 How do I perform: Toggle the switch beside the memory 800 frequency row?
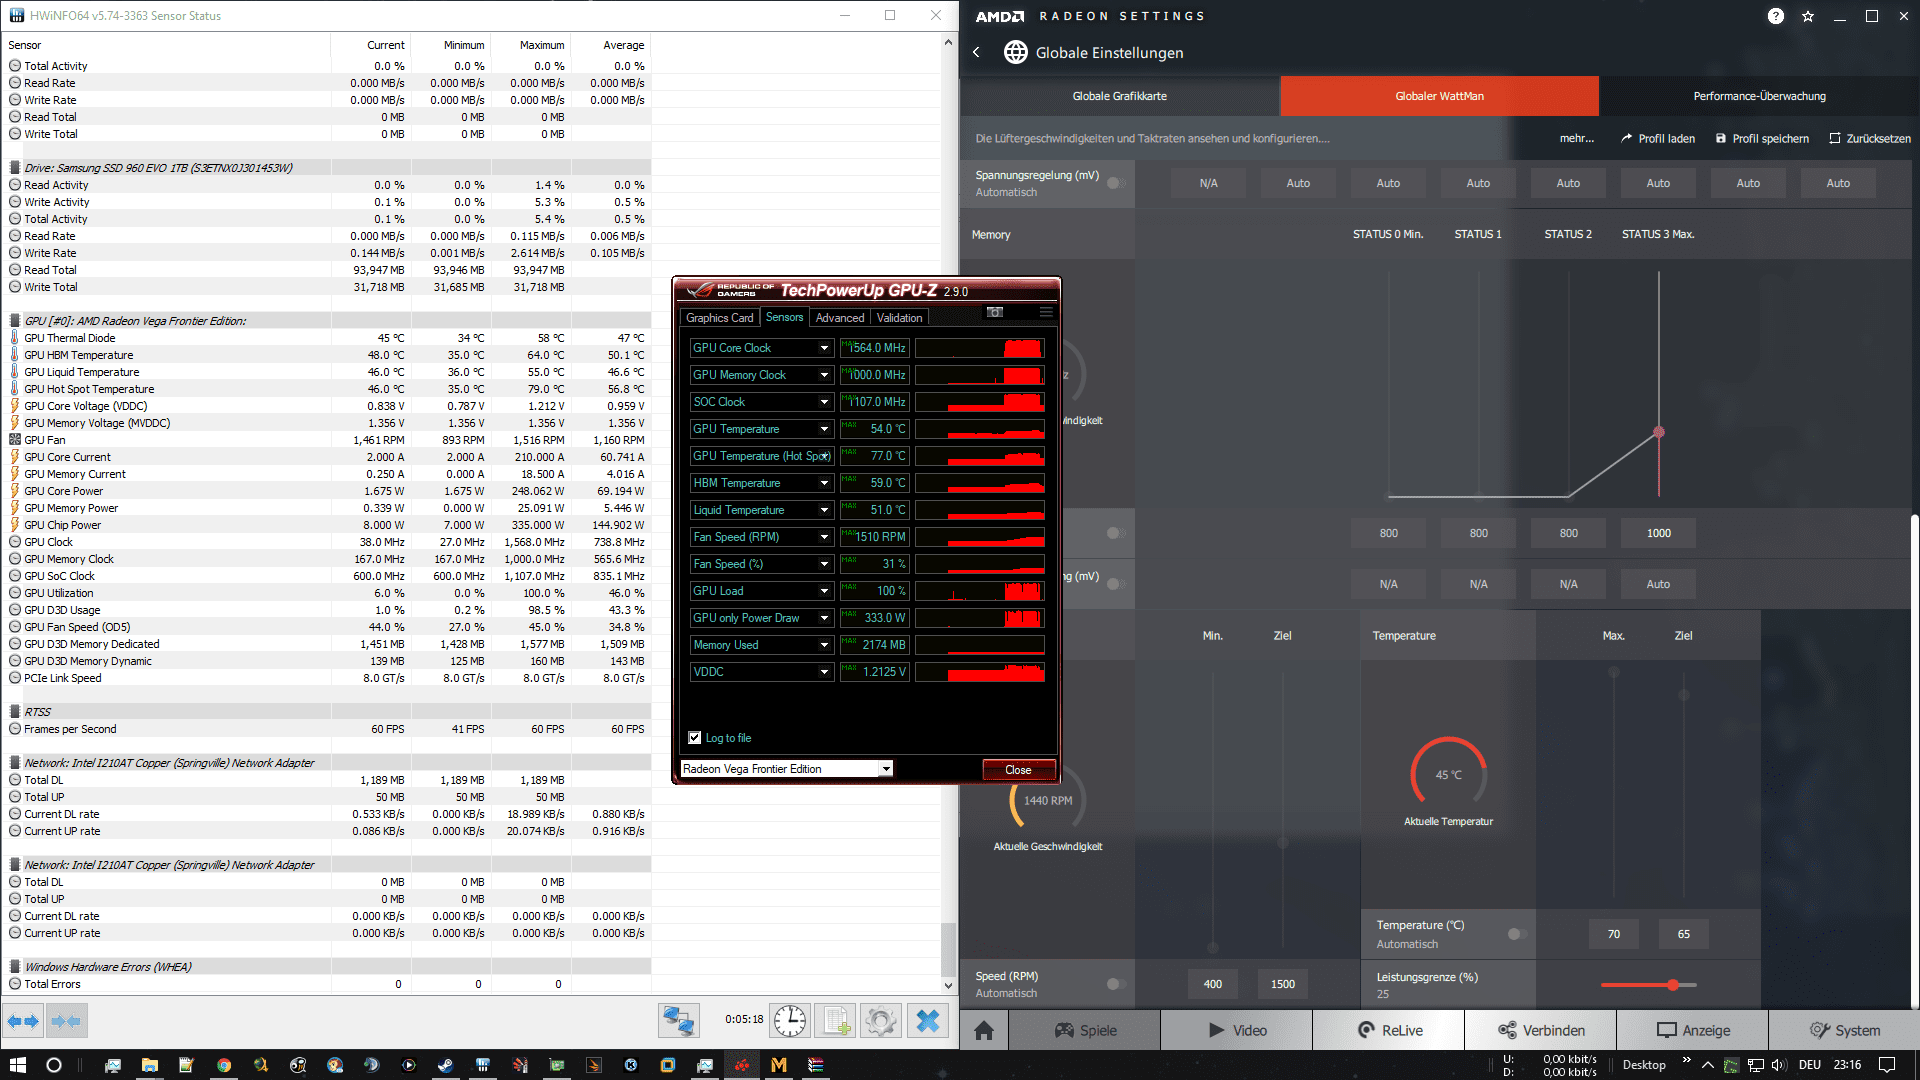pyautogui.click(x=1116, y=533)
